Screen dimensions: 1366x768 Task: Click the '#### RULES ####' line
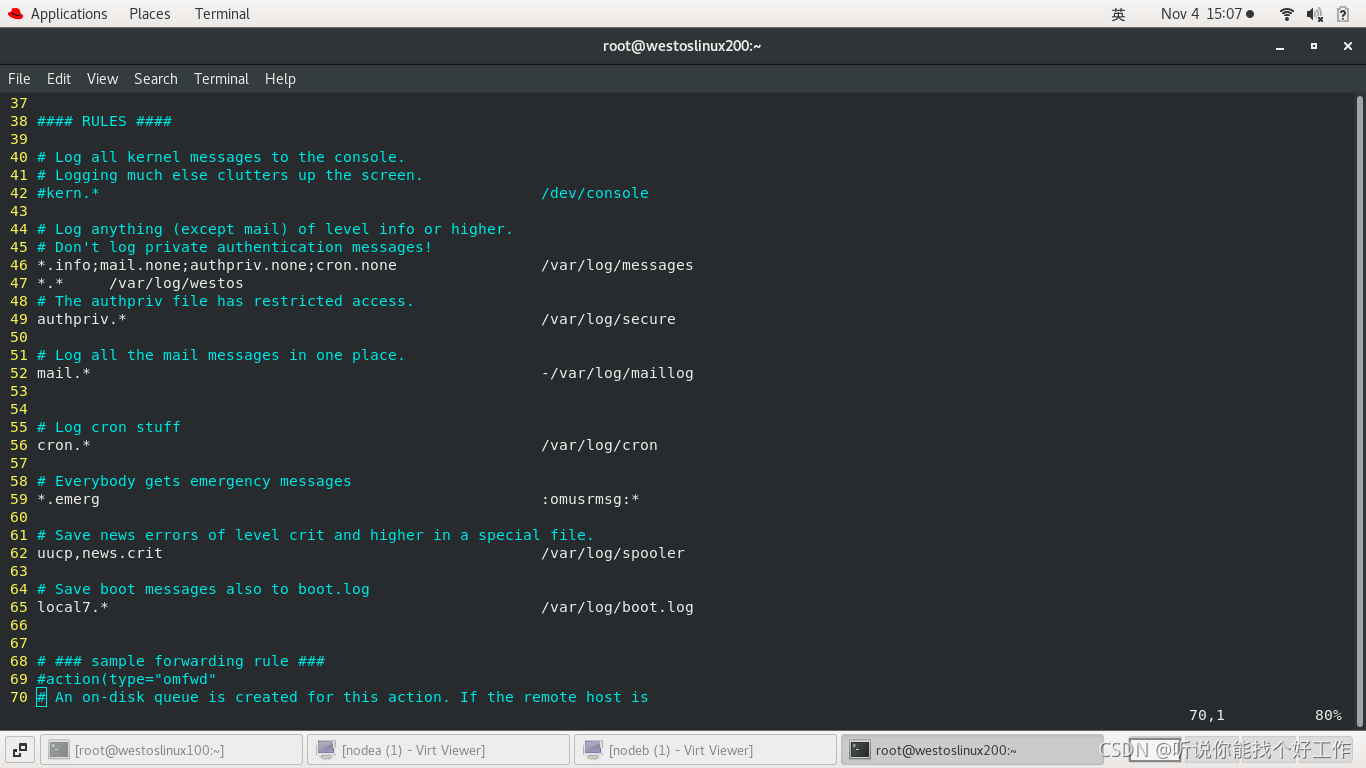point(104,121)
